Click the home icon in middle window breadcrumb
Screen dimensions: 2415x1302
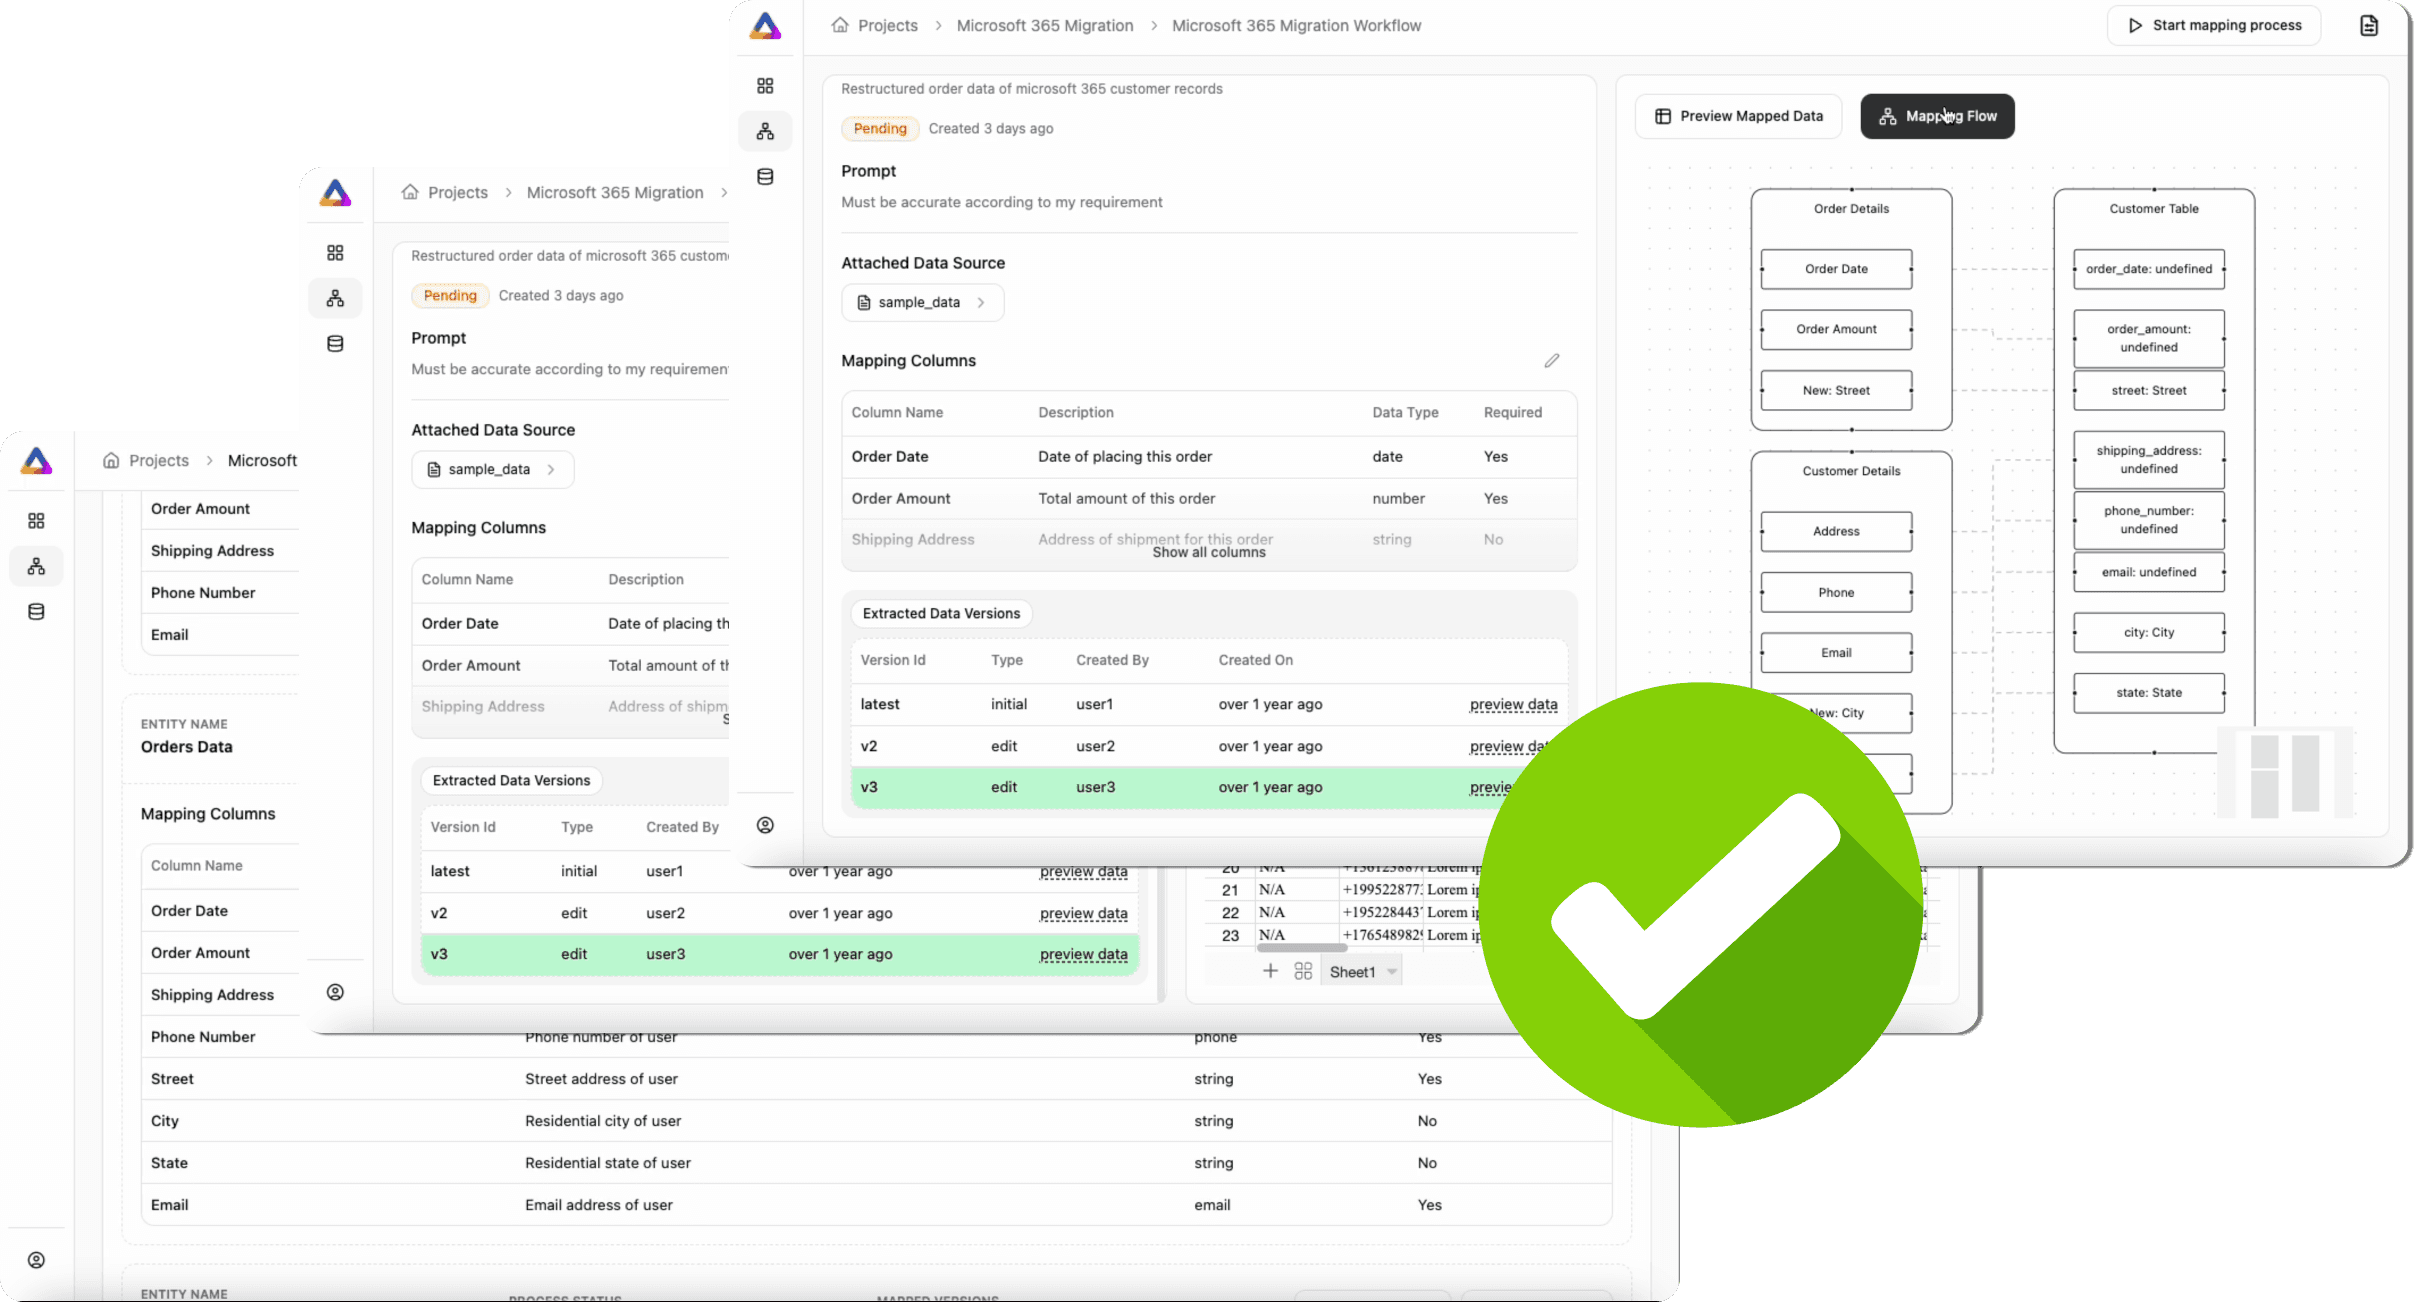point(410,192)
